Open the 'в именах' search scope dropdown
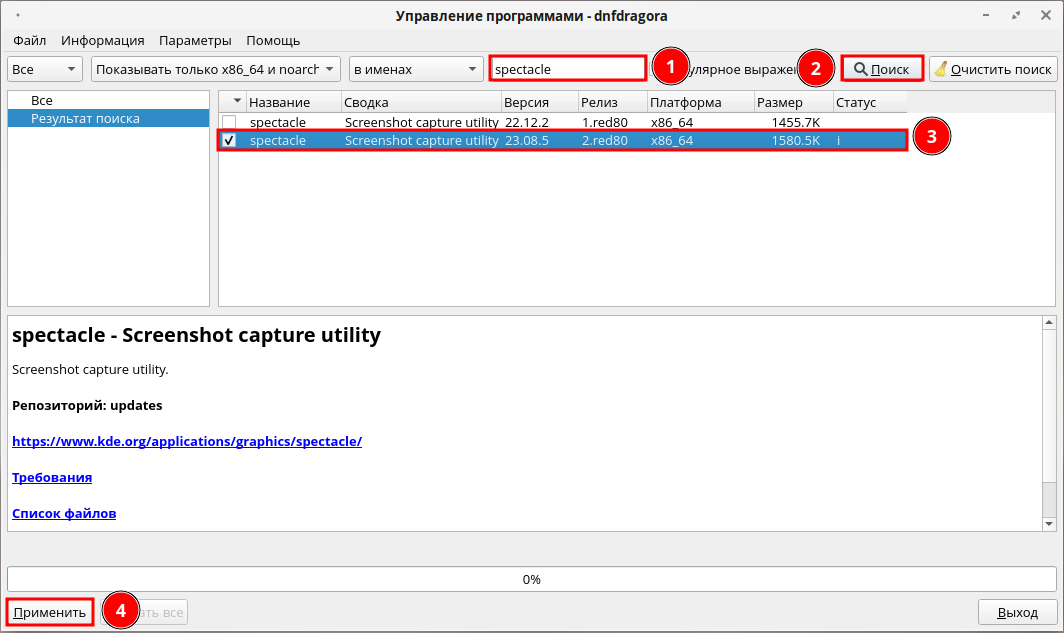This screenshot has height=633, width=1064. (x=416, y=69)
